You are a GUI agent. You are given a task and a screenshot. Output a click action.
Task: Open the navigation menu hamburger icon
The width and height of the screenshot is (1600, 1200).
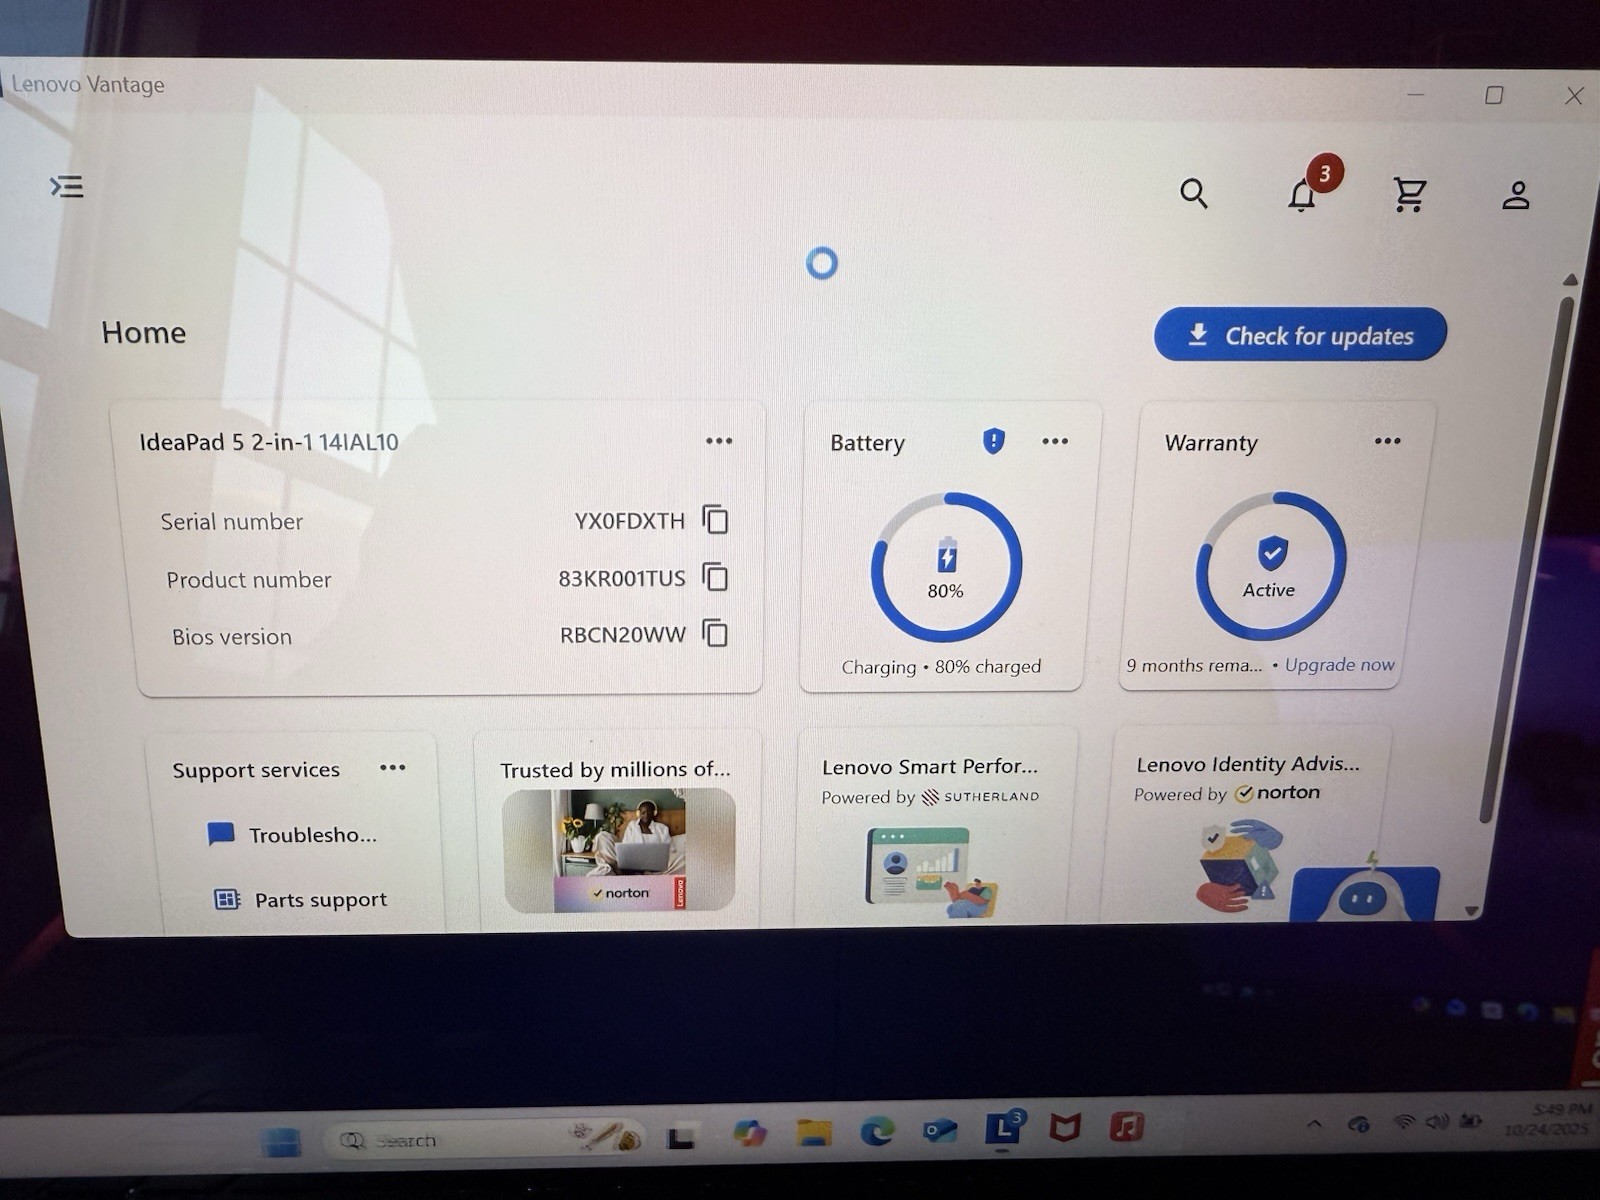67,186
